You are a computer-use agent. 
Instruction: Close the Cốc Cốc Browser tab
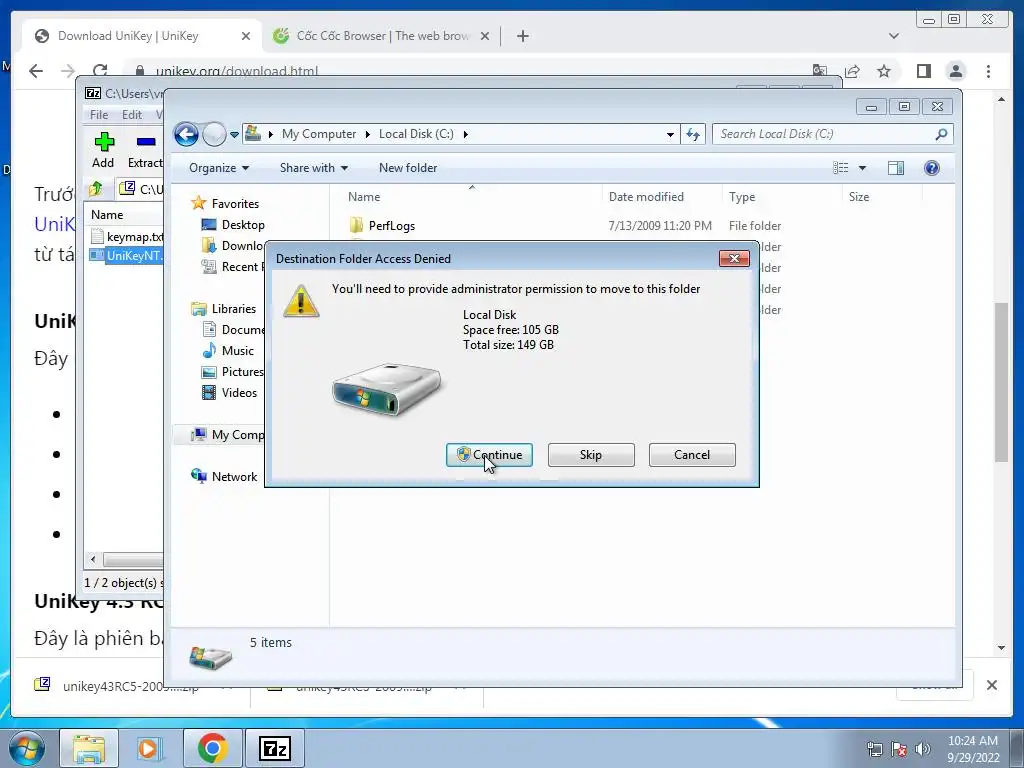pos(485,36)
